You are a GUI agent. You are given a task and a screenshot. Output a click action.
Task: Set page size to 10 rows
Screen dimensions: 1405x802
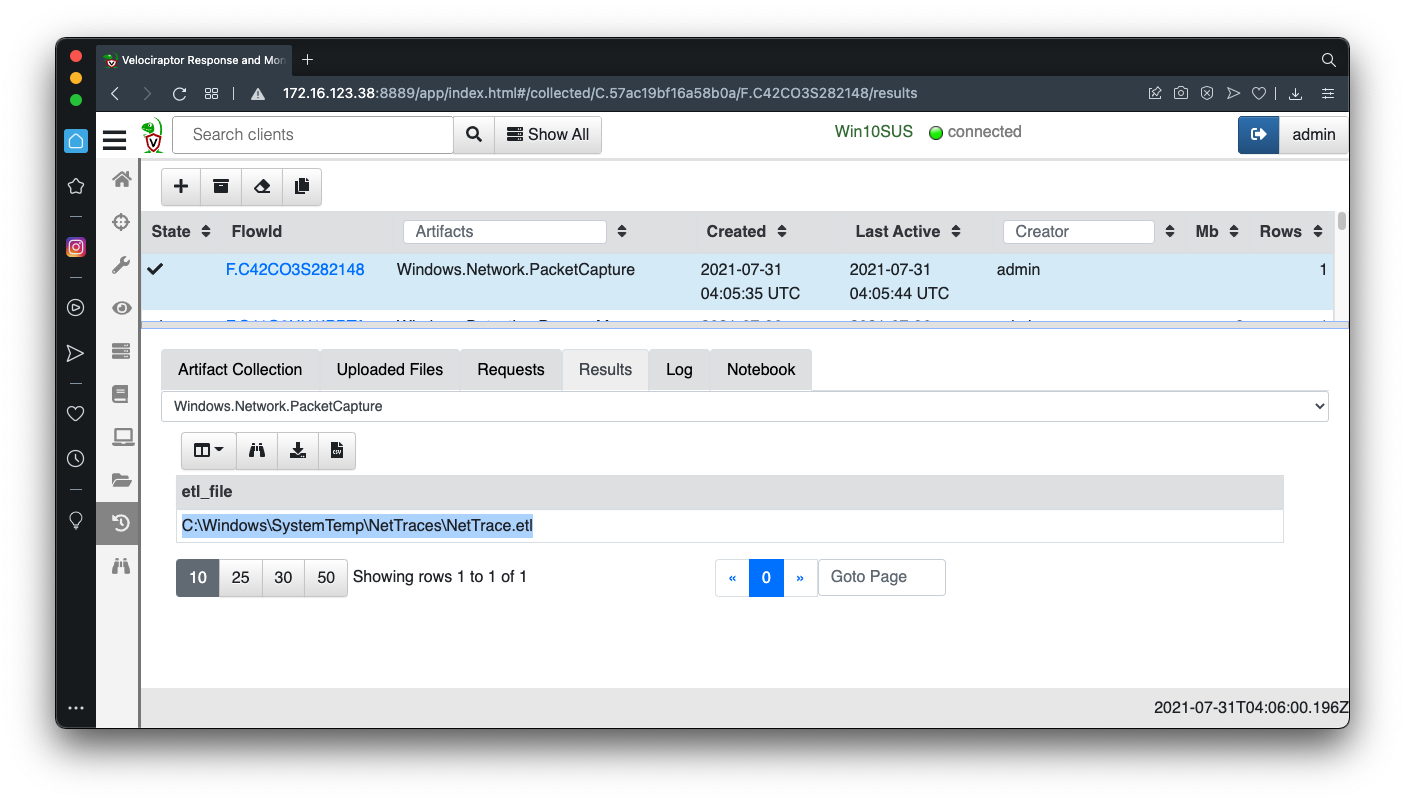click(x=198, y=577)
